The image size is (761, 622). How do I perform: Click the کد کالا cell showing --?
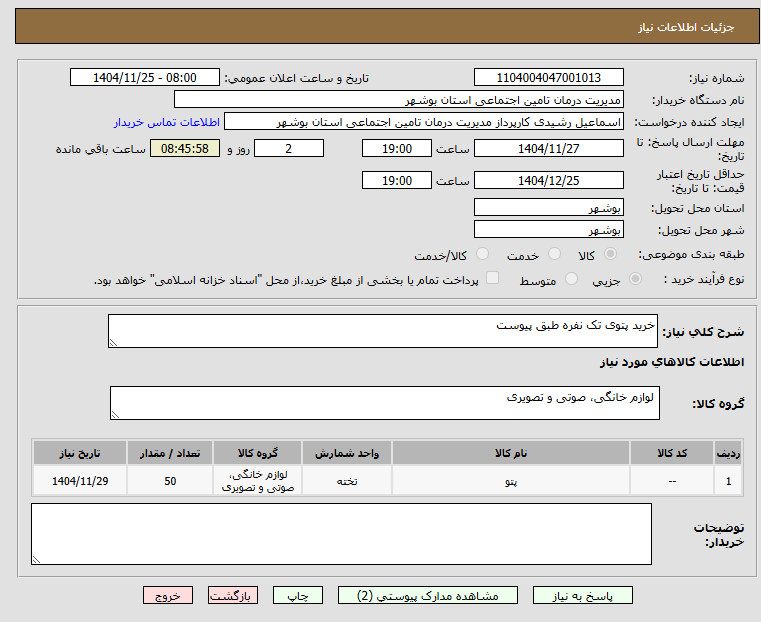[672, 481]
